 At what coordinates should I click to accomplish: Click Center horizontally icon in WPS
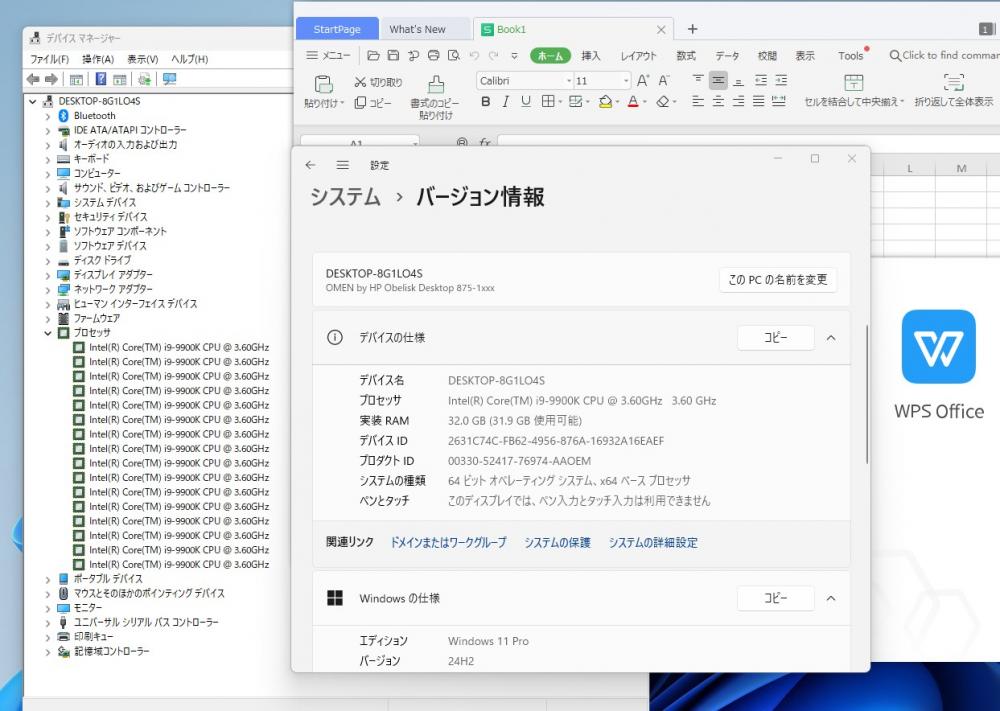point(718,101)
